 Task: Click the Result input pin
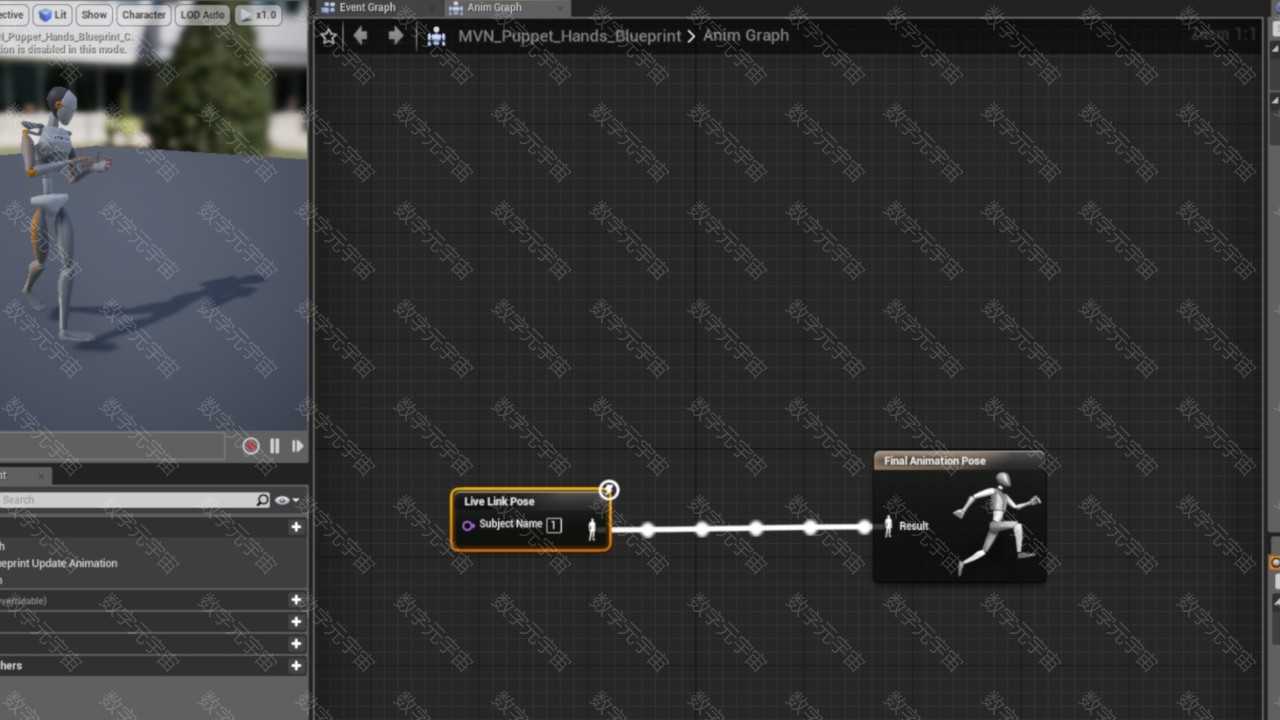888,526
